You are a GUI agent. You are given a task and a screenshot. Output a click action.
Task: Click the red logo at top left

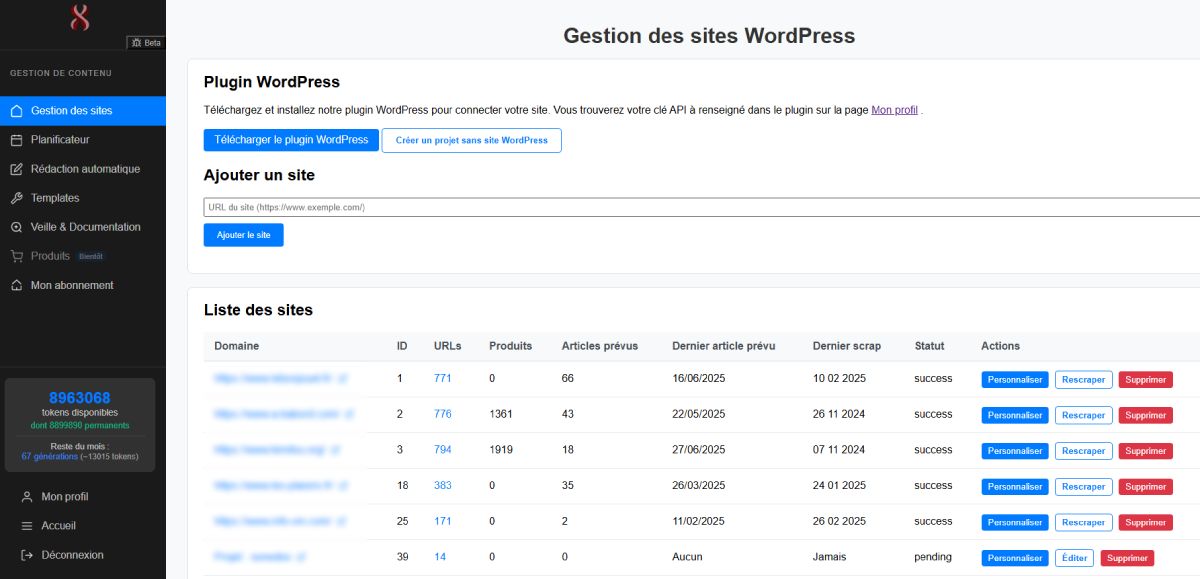82,18
